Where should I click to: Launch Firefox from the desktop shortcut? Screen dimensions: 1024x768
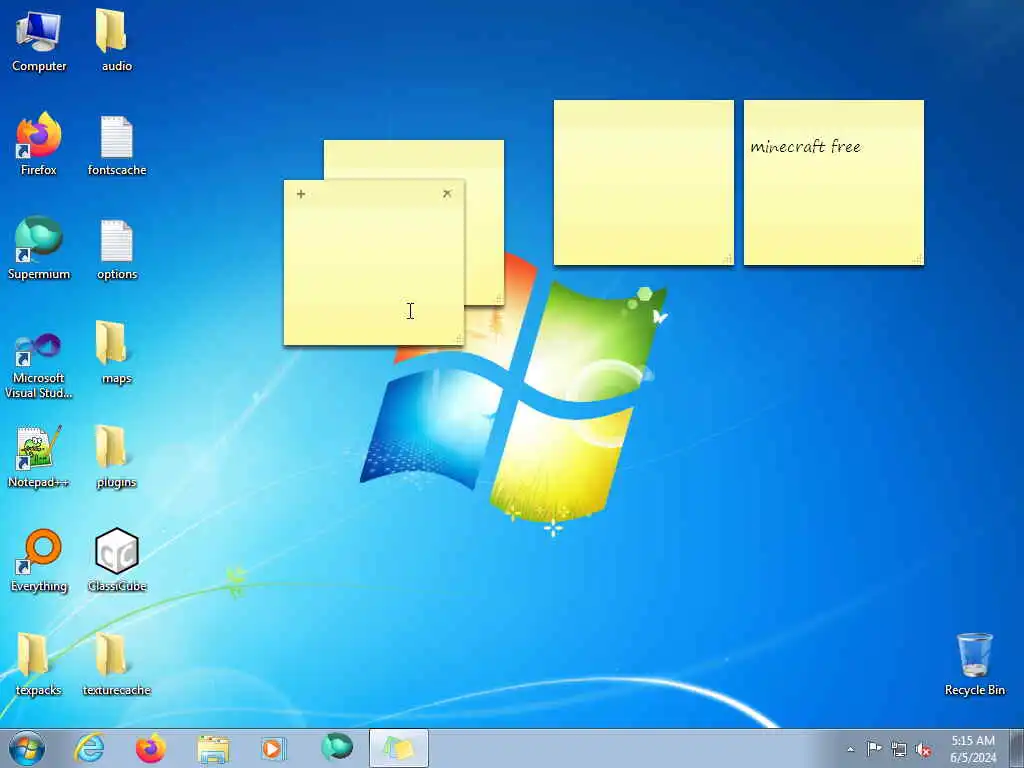tap(39, 144)
